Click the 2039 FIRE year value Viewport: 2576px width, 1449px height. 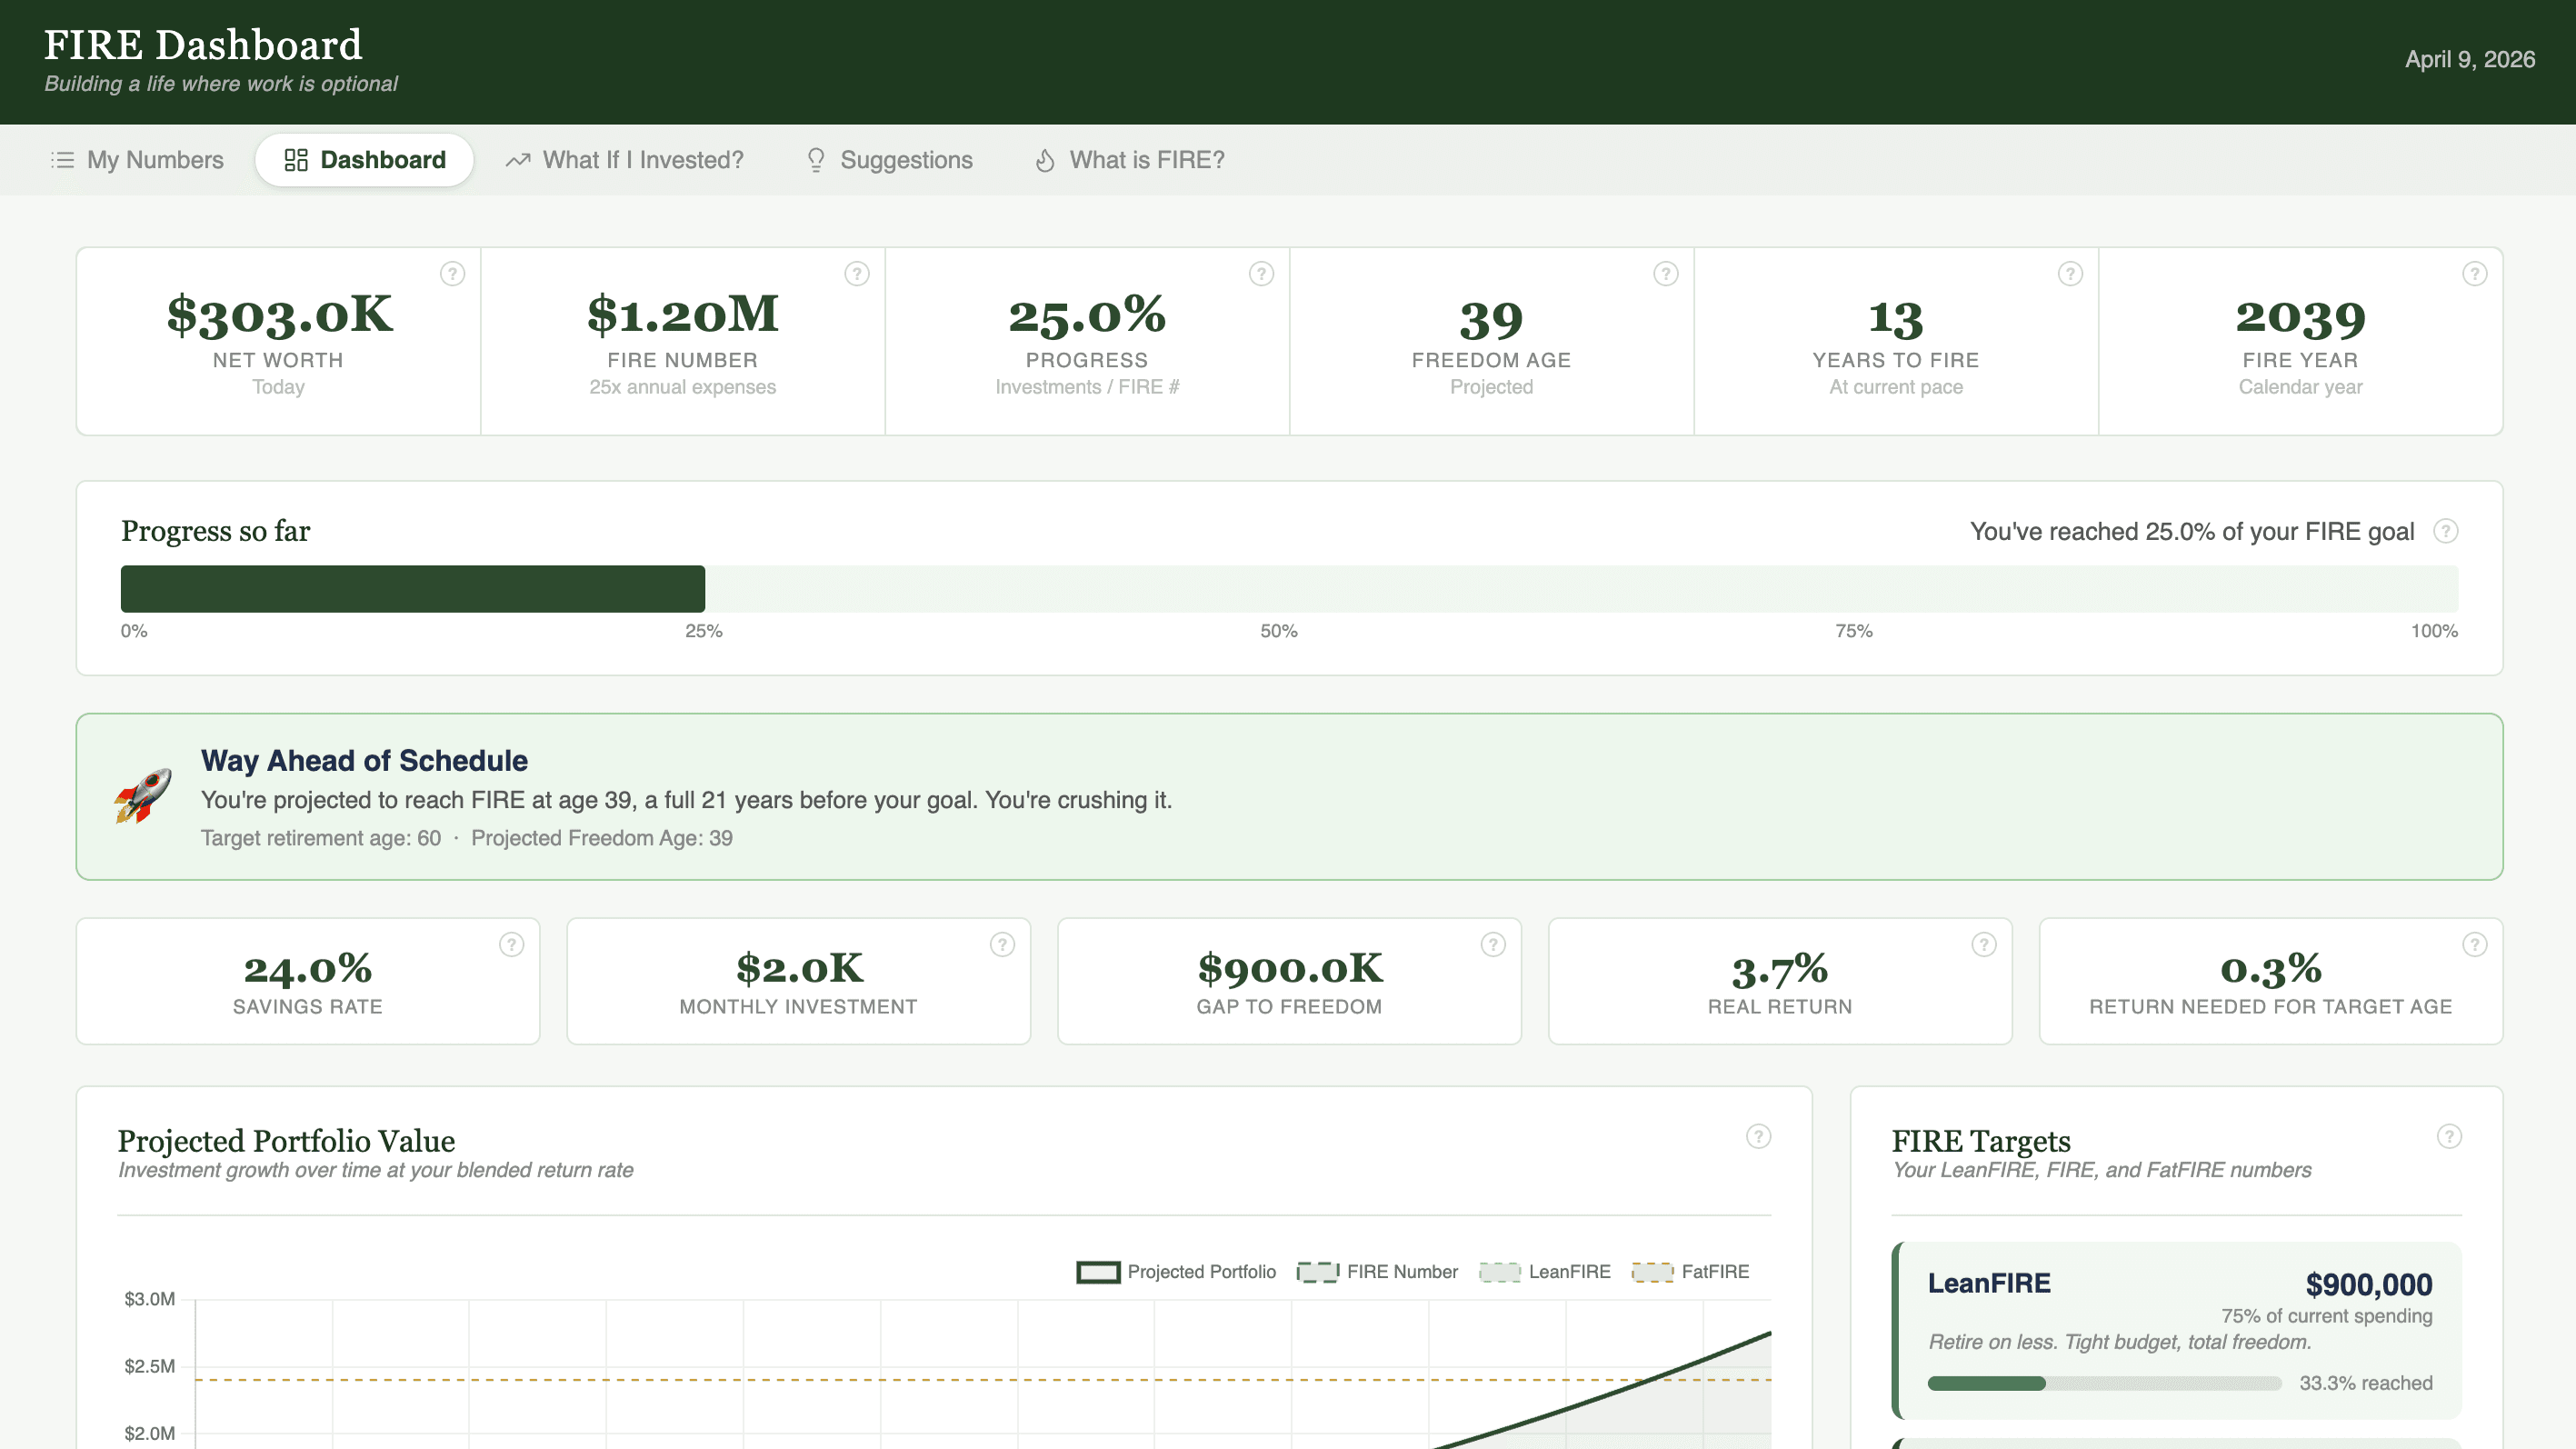(x=2301, y=319)
